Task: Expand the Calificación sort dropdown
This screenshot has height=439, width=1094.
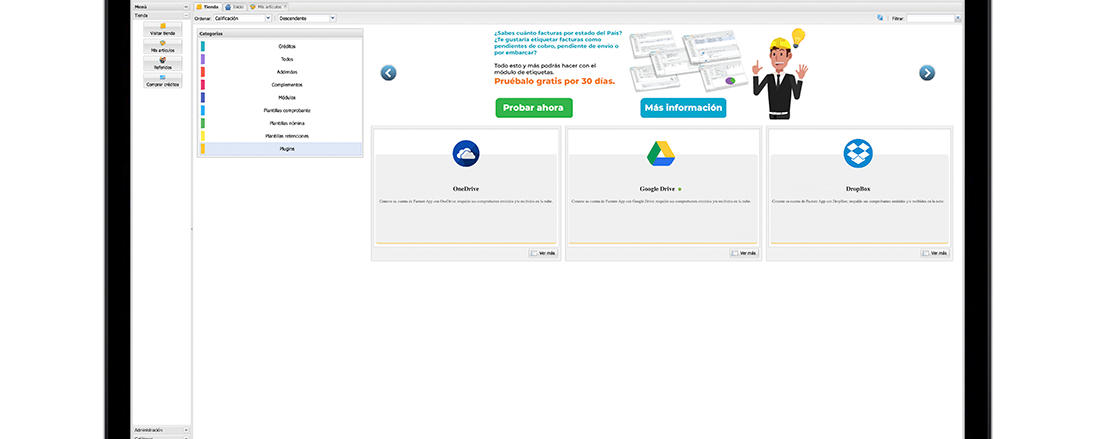Action: coord(267,18)
